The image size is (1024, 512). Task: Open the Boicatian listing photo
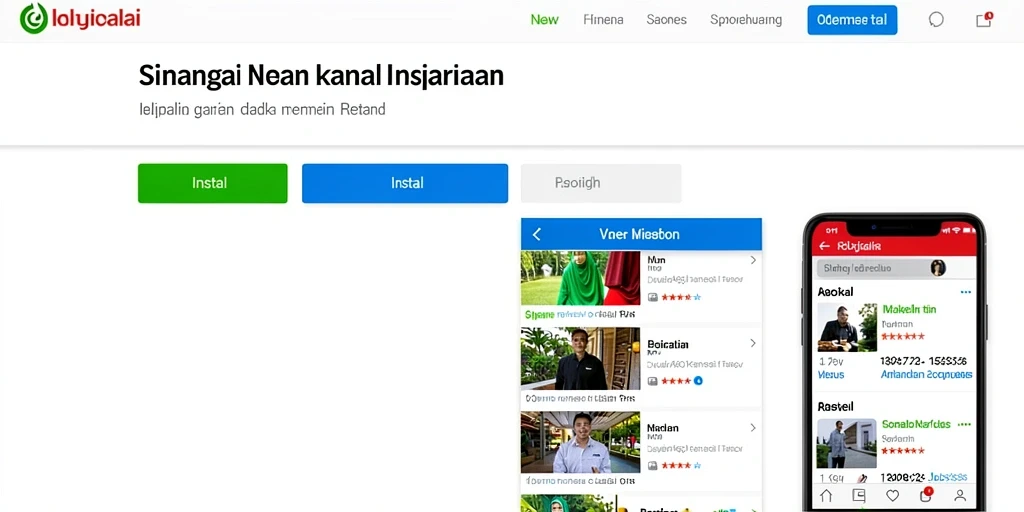click(x=580, y=359)
